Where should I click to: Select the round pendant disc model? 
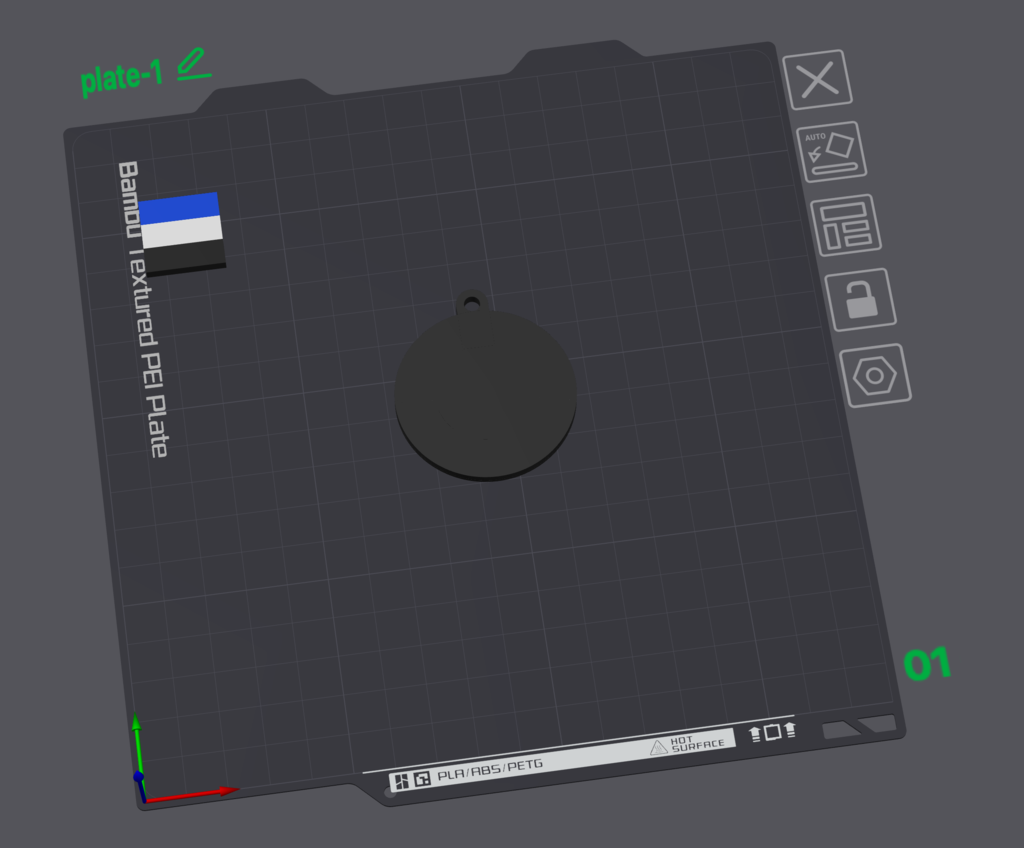pyautogui.click(x=485, y=394)
